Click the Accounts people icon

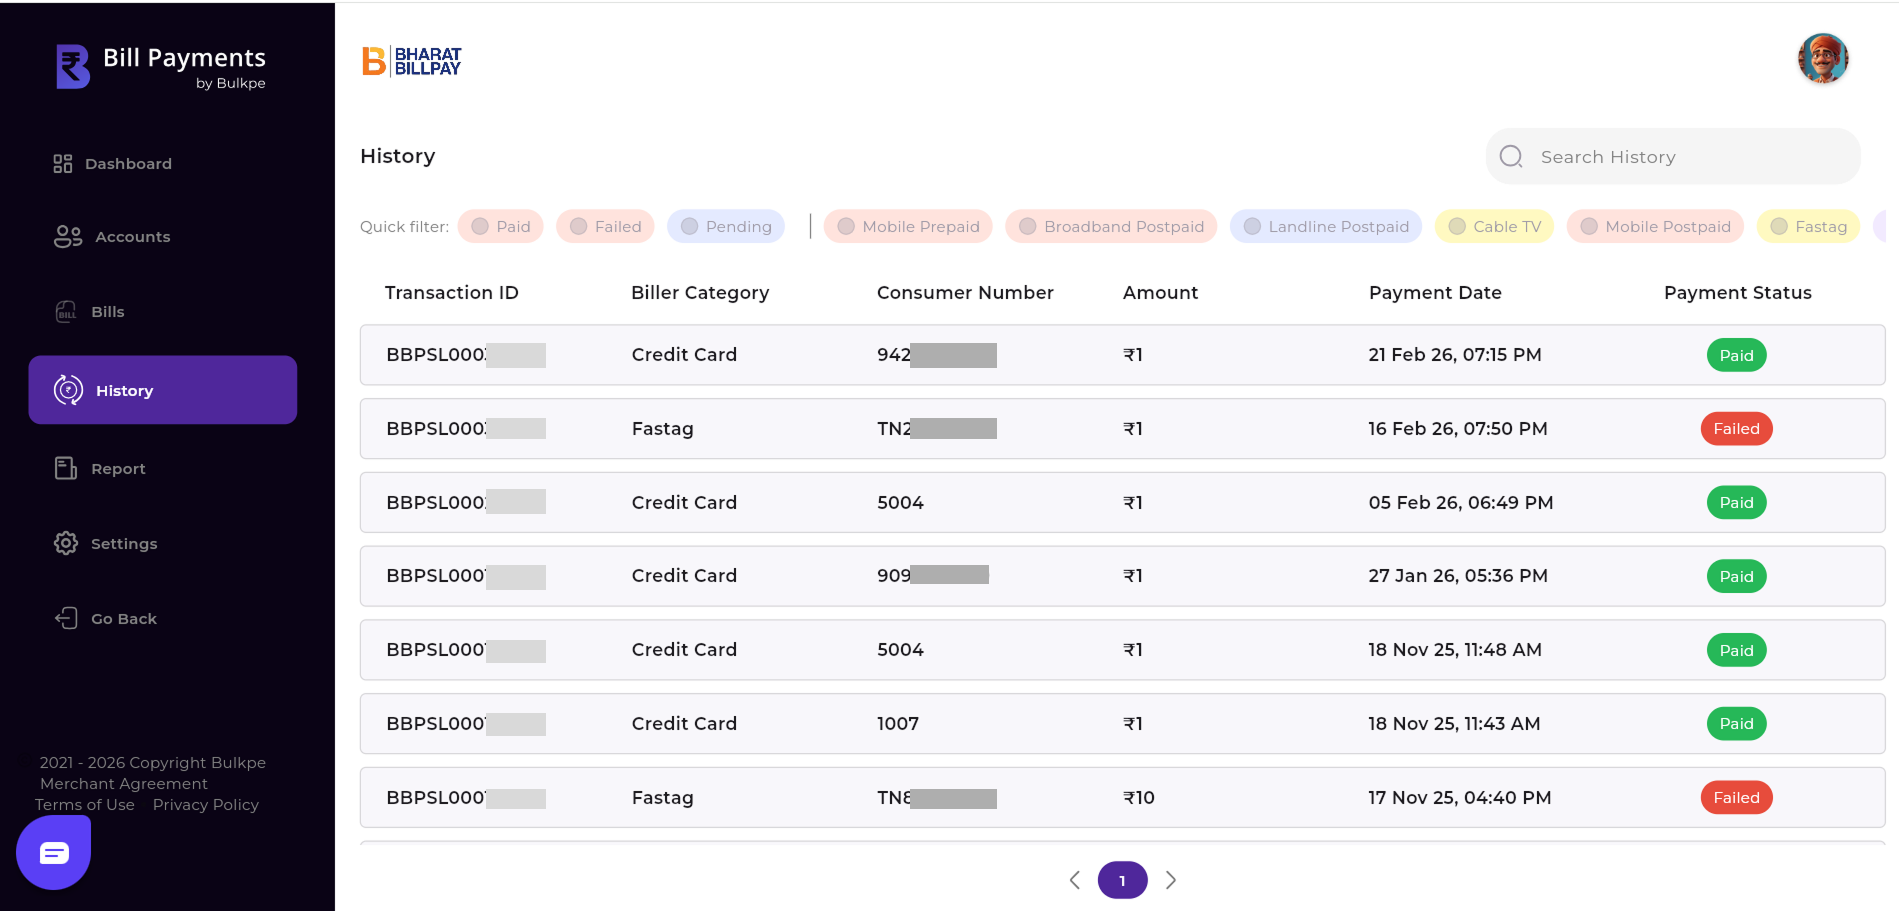(68, 237)
